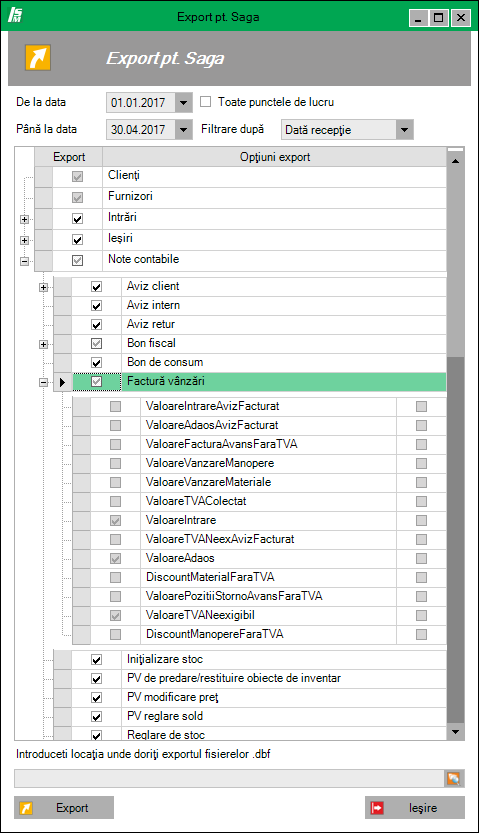Screen dimensions: 479x833
Task: Click the folder browse icon for .dbf location
Action: tap(454, 779)
